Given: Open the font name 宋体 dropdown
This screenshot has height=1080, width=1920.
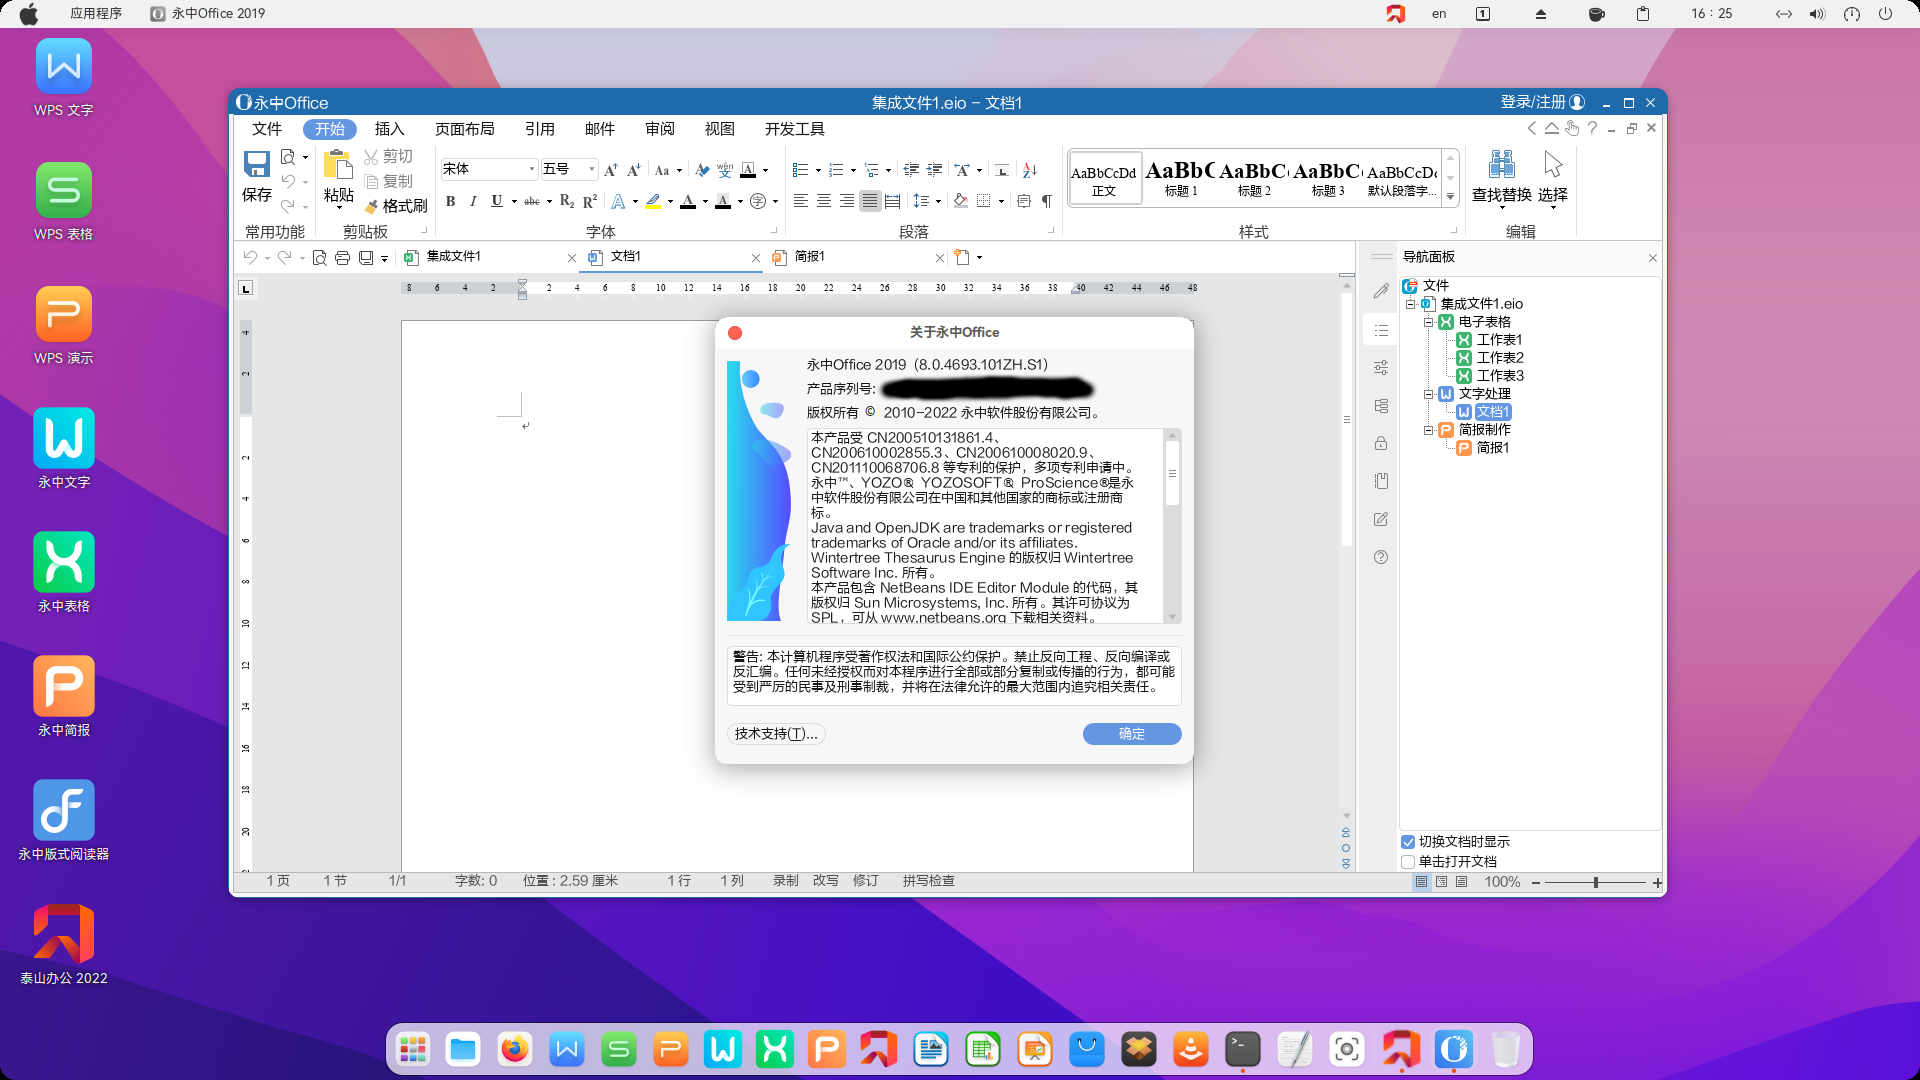Looking at the screenshot, I should point(531,170).
